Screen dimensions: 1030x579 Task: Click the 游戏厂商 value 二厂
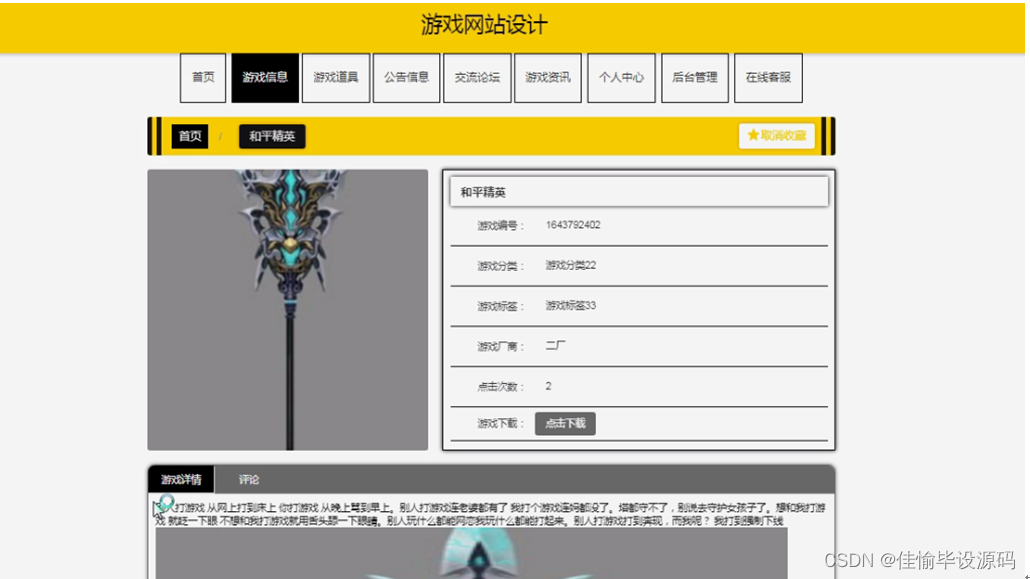pos(555,346)
